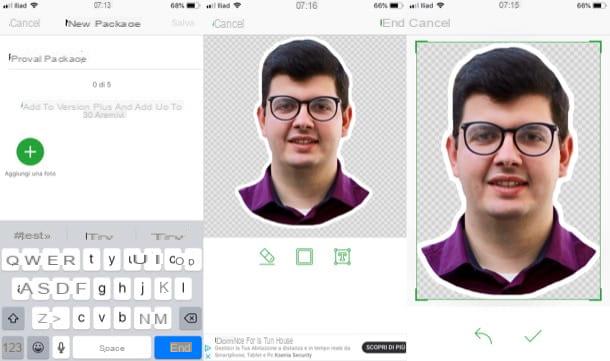Screen dimensions: 610x361
Task: Tap the keyboard shift arrow key
Action: pos(13,318)
